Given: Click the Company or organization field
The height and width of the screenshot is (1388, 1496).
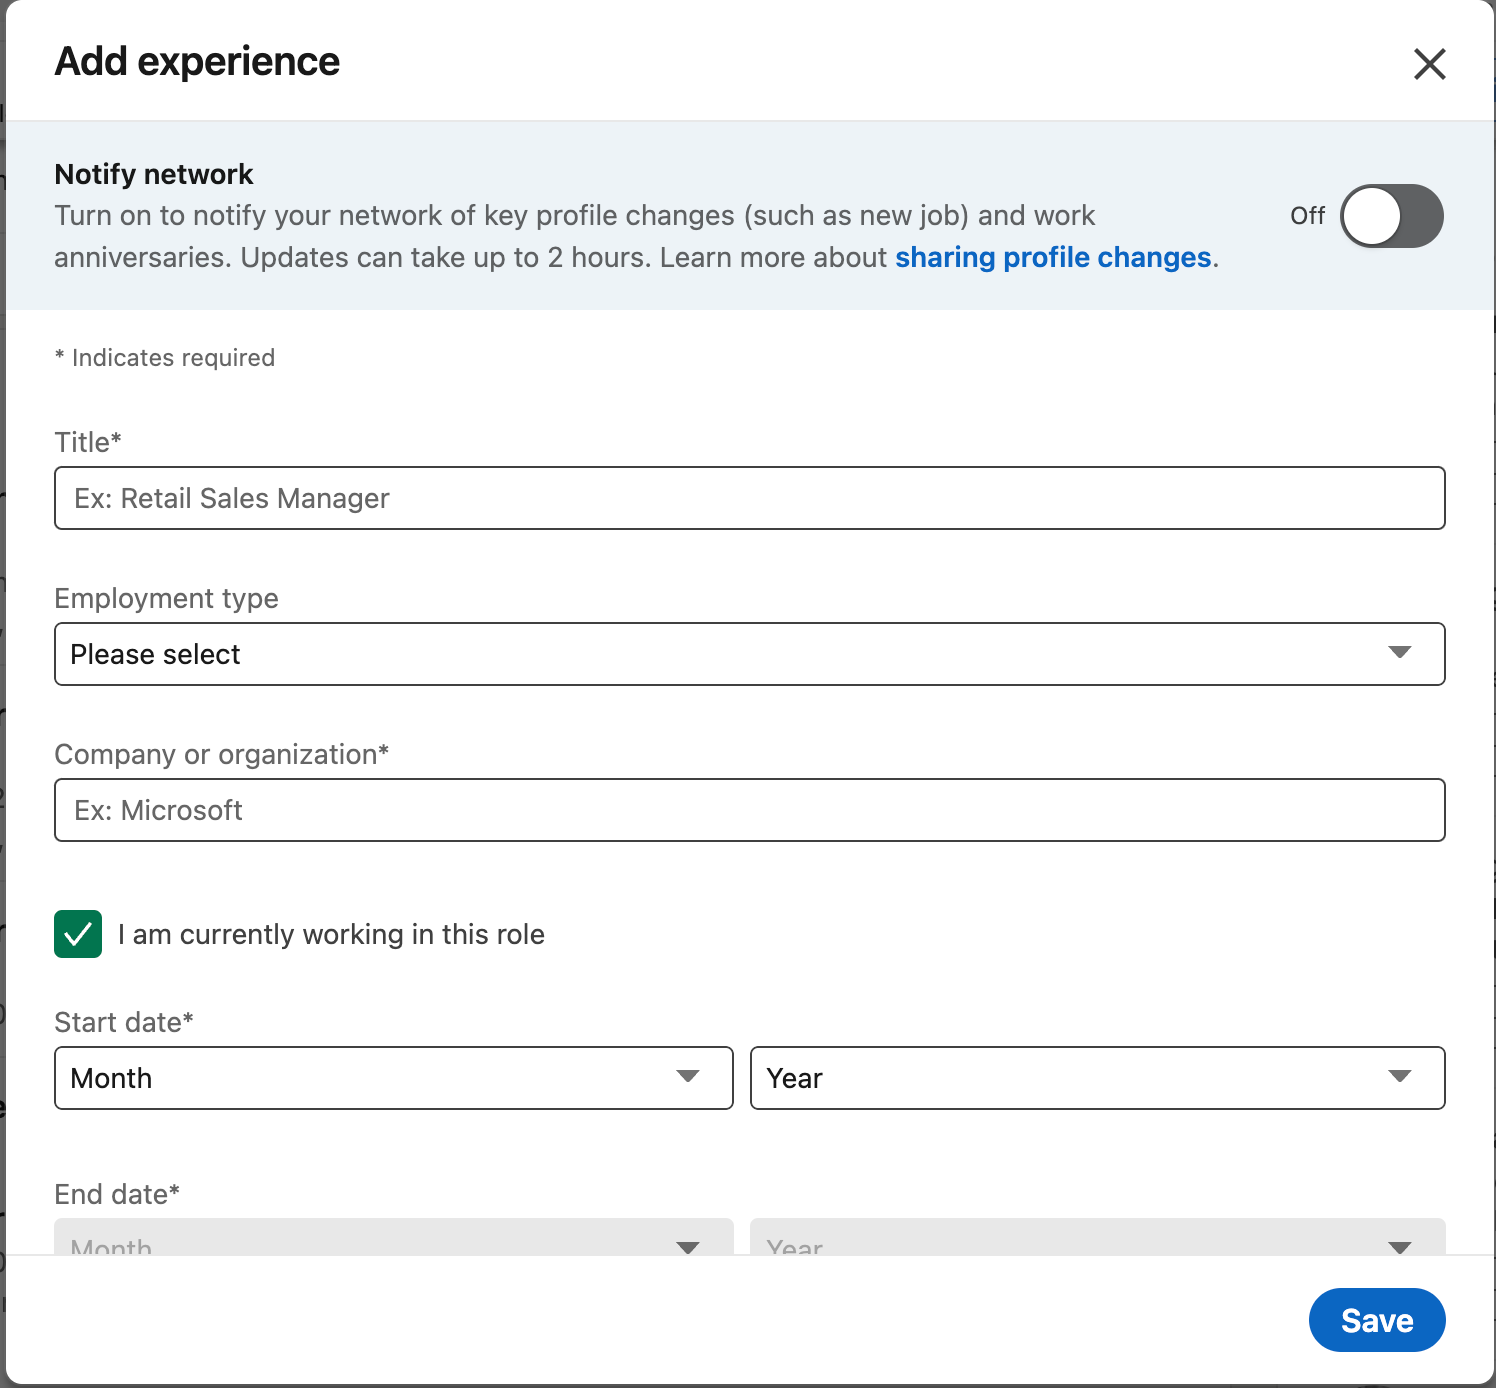Looking at the screenshot, I should click(748, 810).
